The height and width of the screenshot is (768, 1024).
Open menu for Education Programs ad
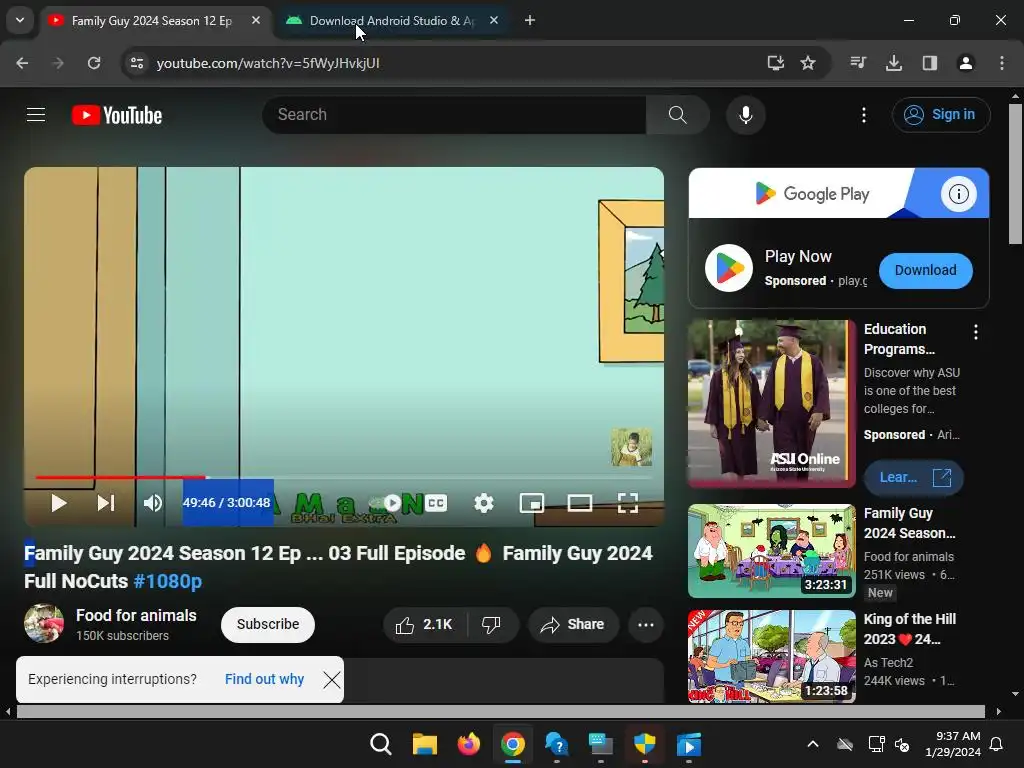point(976,332)
